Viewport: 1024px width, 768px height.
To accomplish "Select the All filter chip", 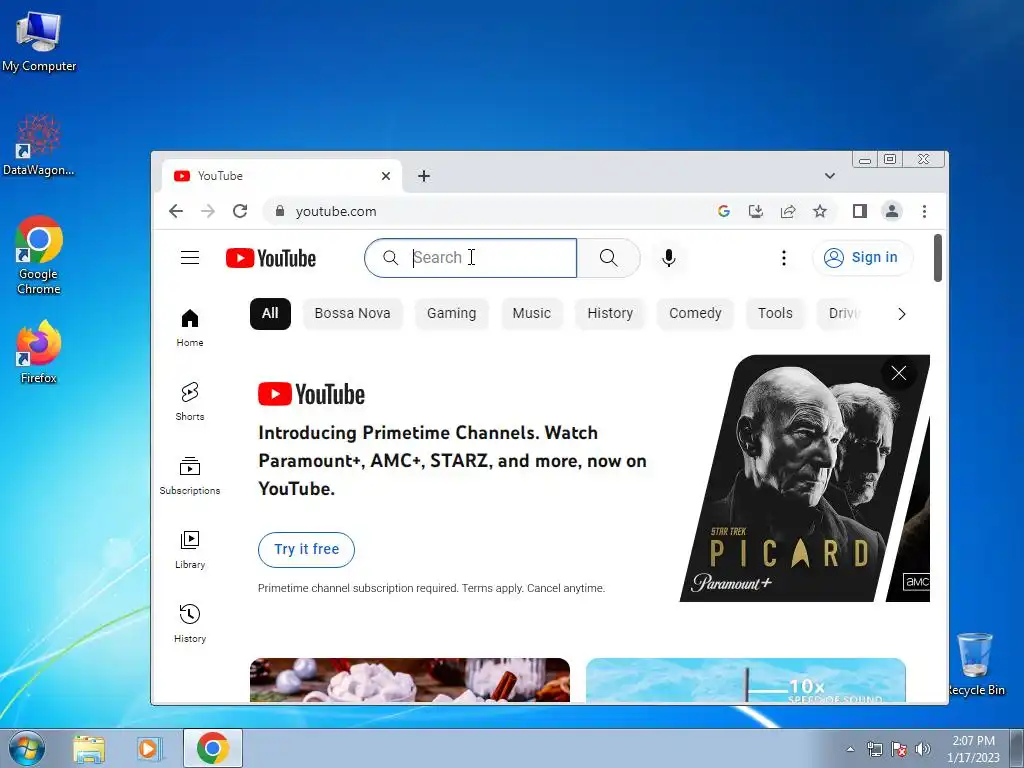I will pyautogui.click(x=270, y=313).
